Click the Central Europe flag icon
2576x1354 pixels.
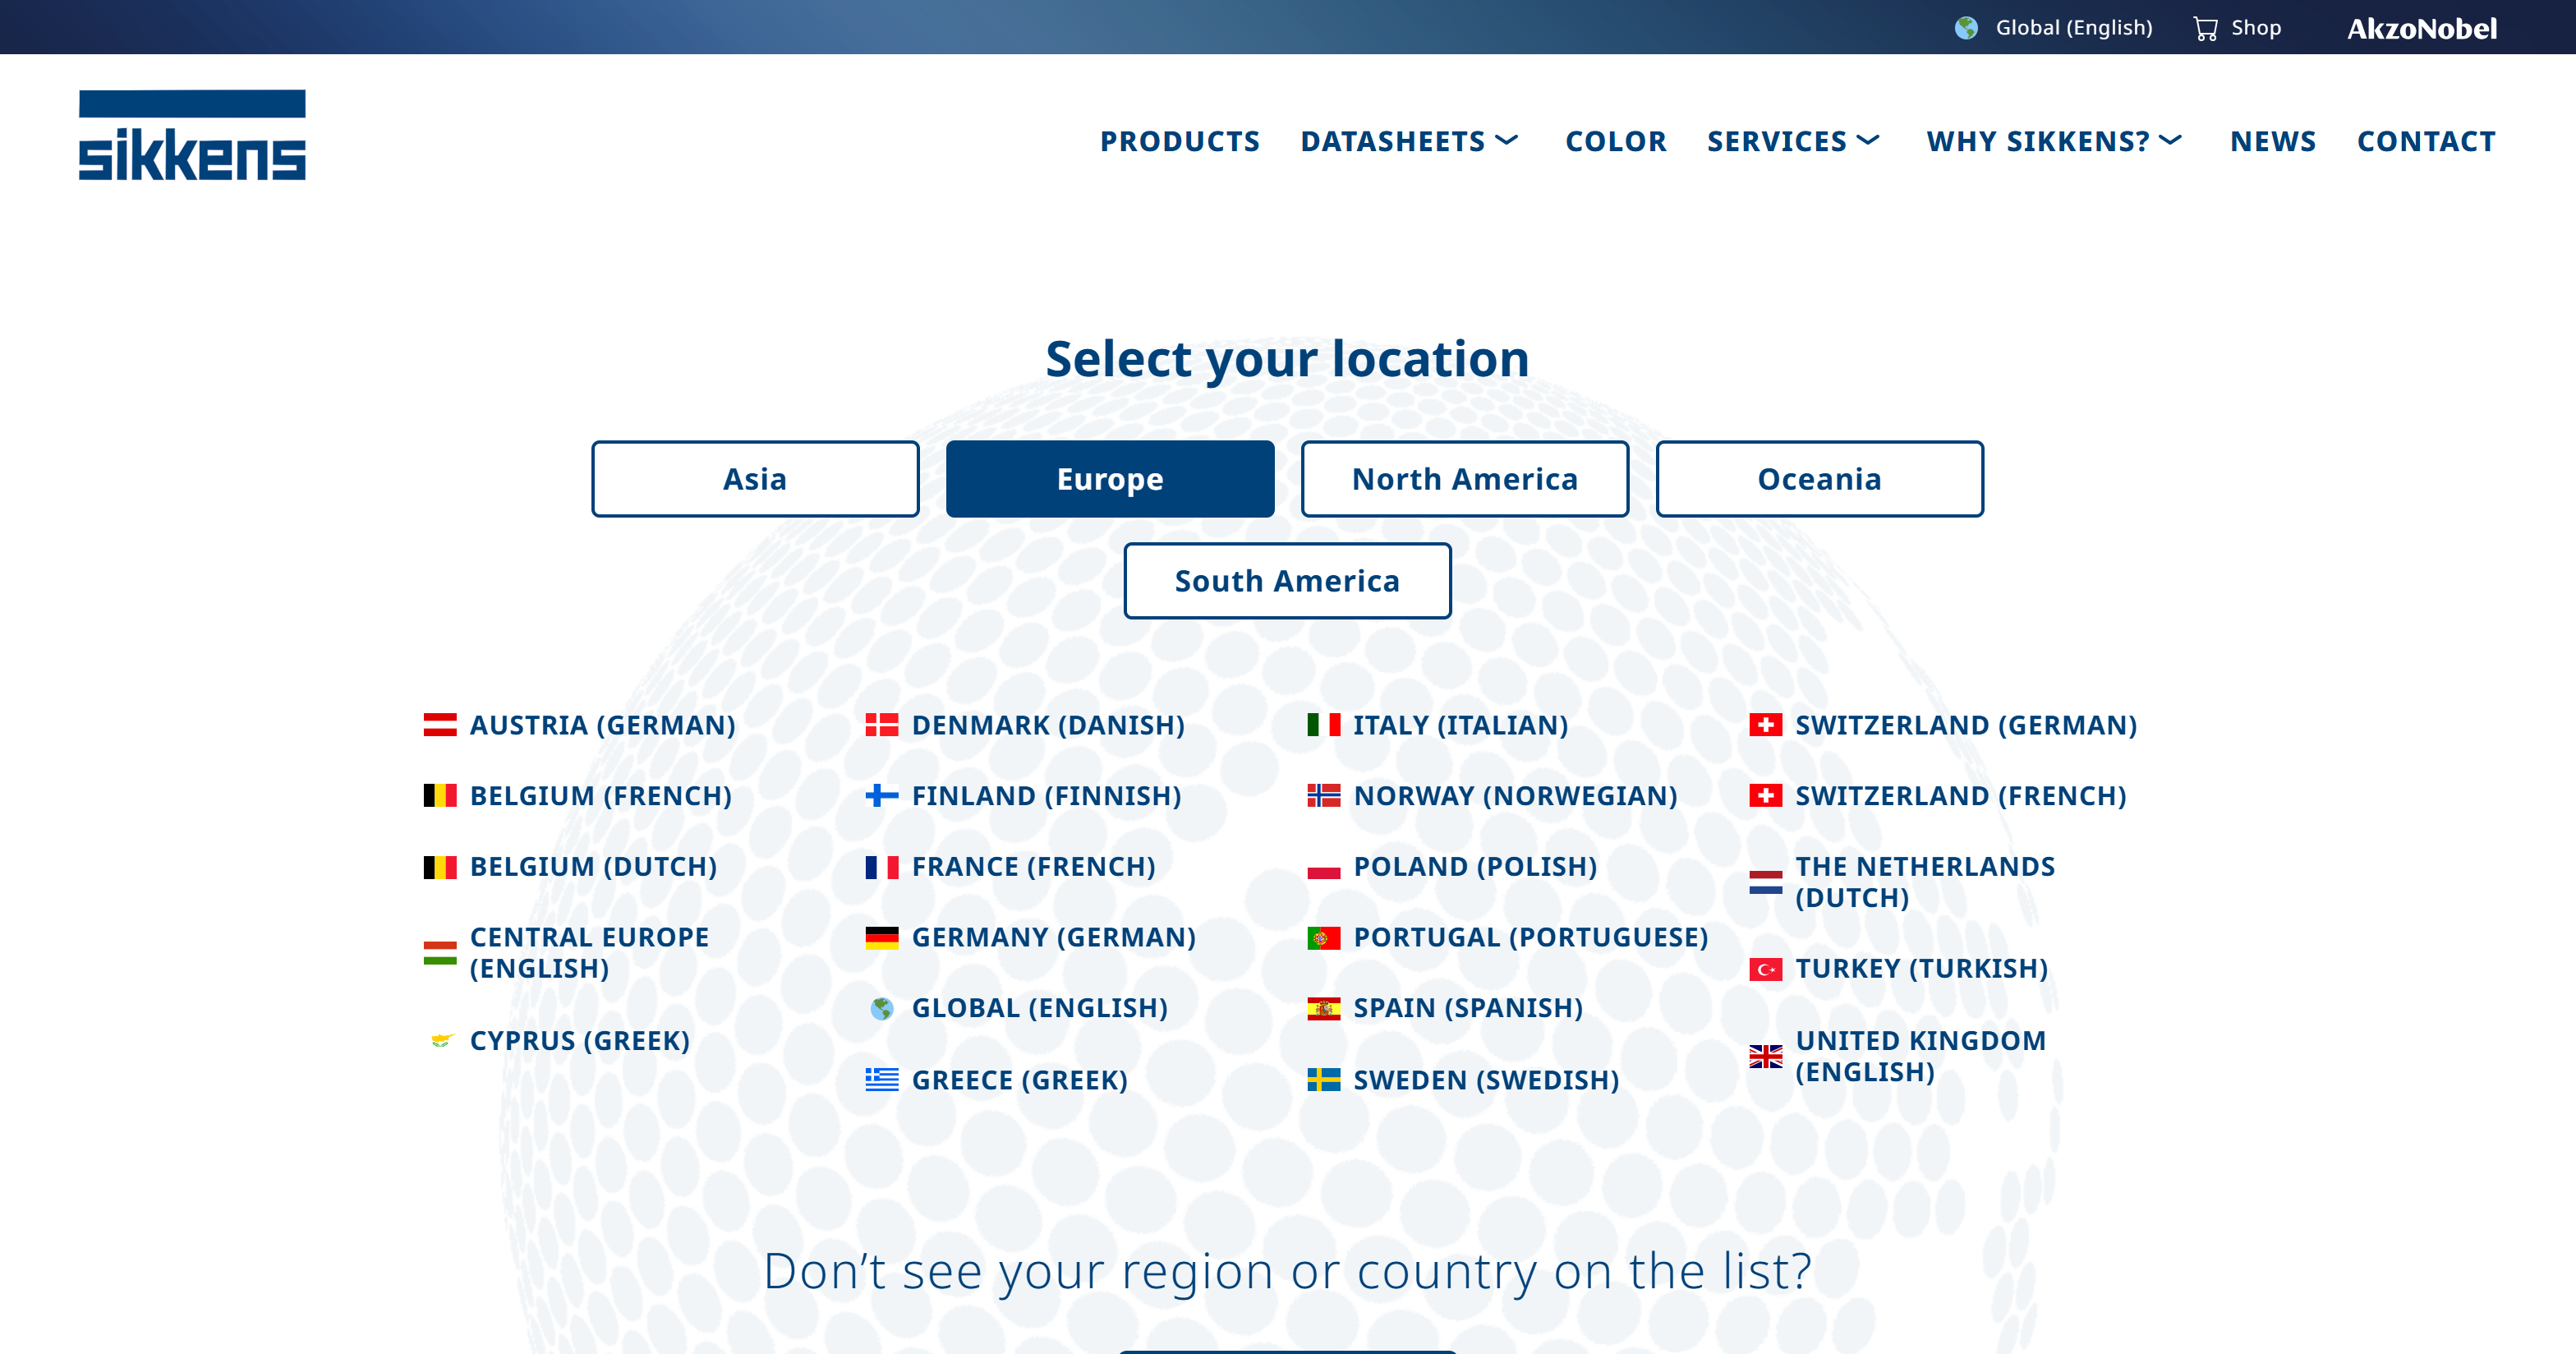[440, 953]
